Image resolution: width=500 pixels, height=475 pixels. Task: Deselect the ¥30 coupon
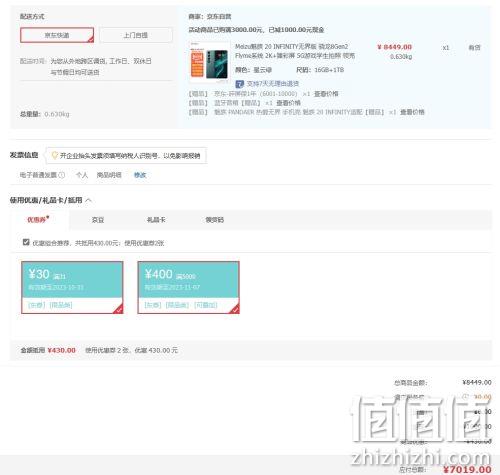(72, 287)
